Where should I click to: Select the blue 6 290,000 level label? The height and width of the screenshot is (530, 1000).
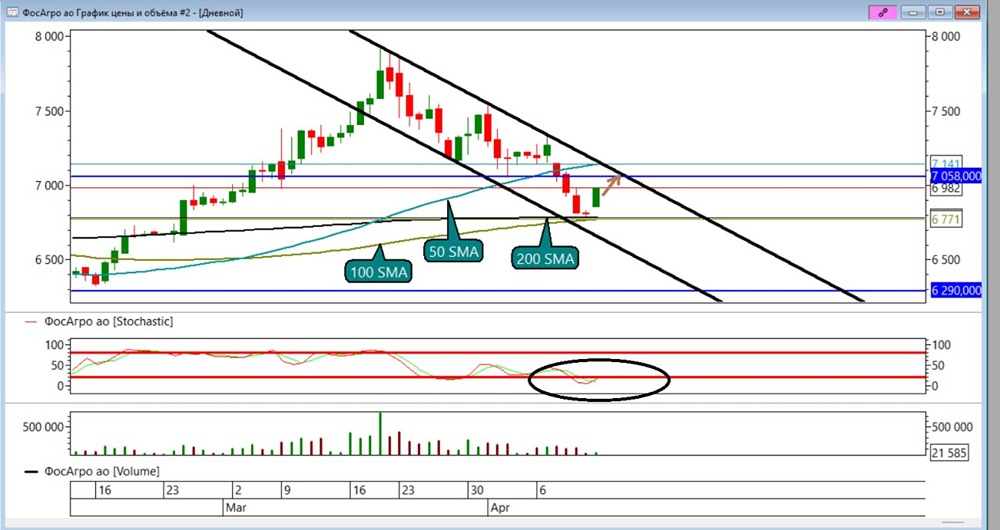(956, 291)
